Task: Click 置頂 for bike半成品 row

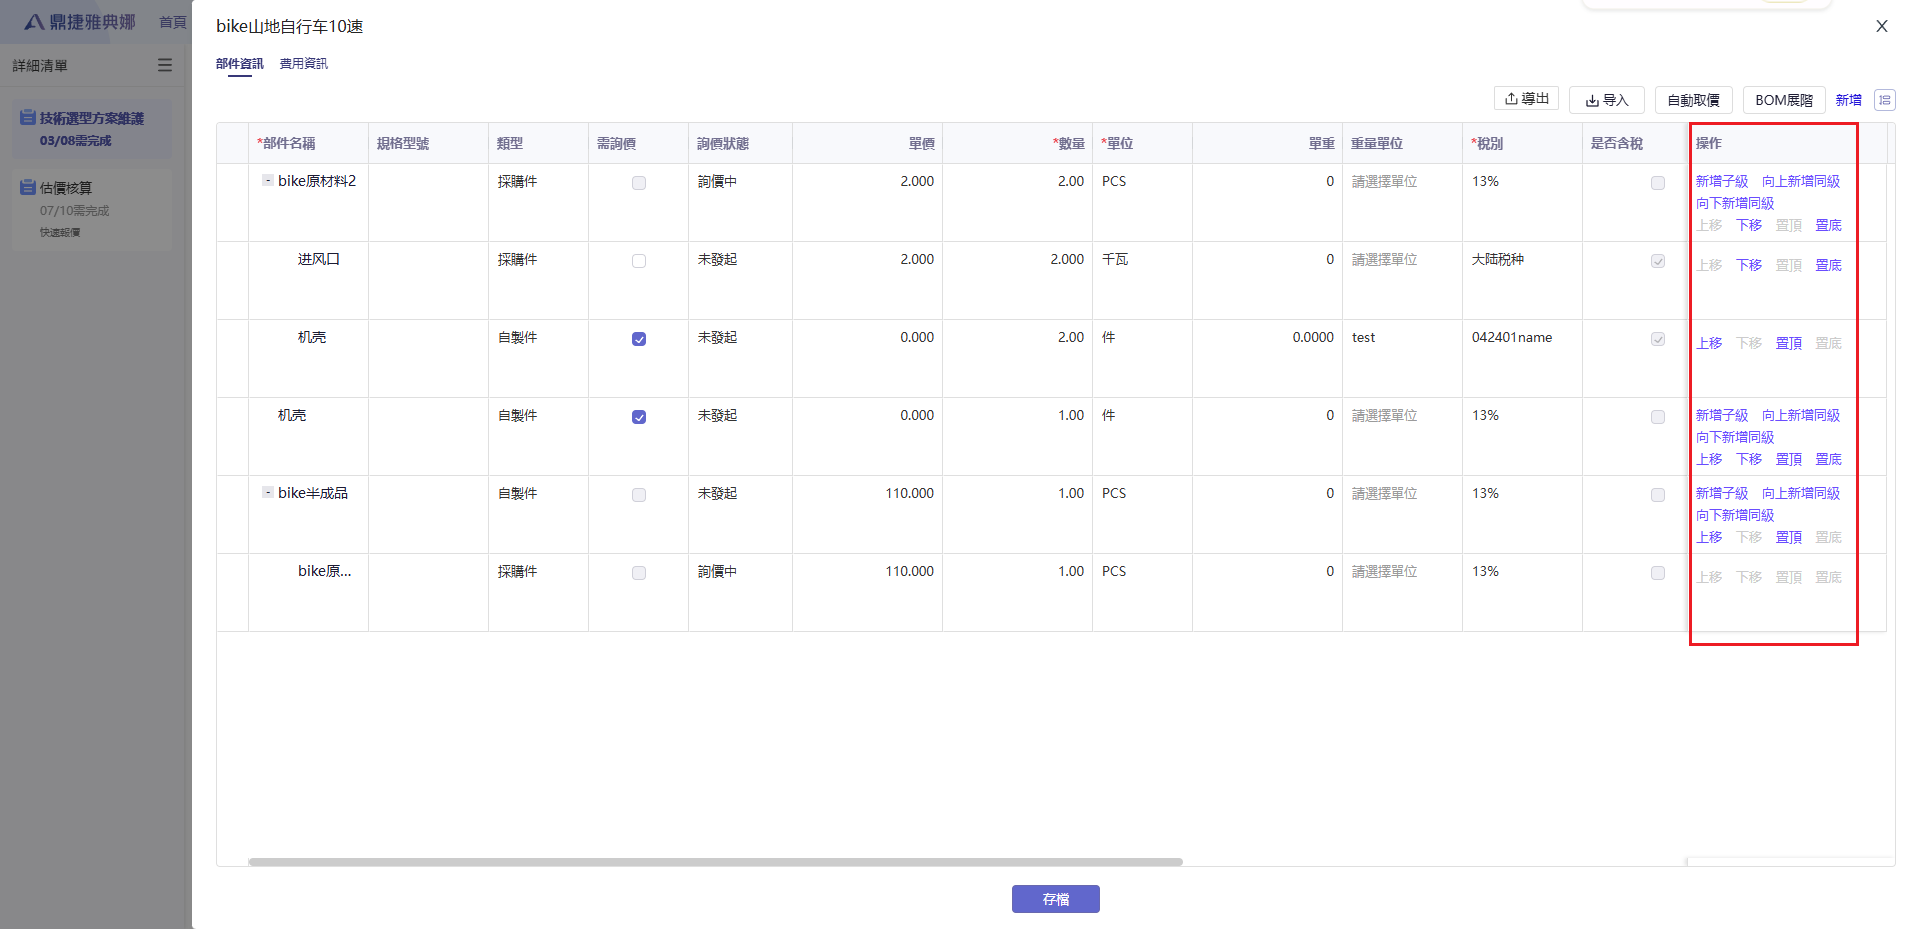Action: click(1789, 537)
